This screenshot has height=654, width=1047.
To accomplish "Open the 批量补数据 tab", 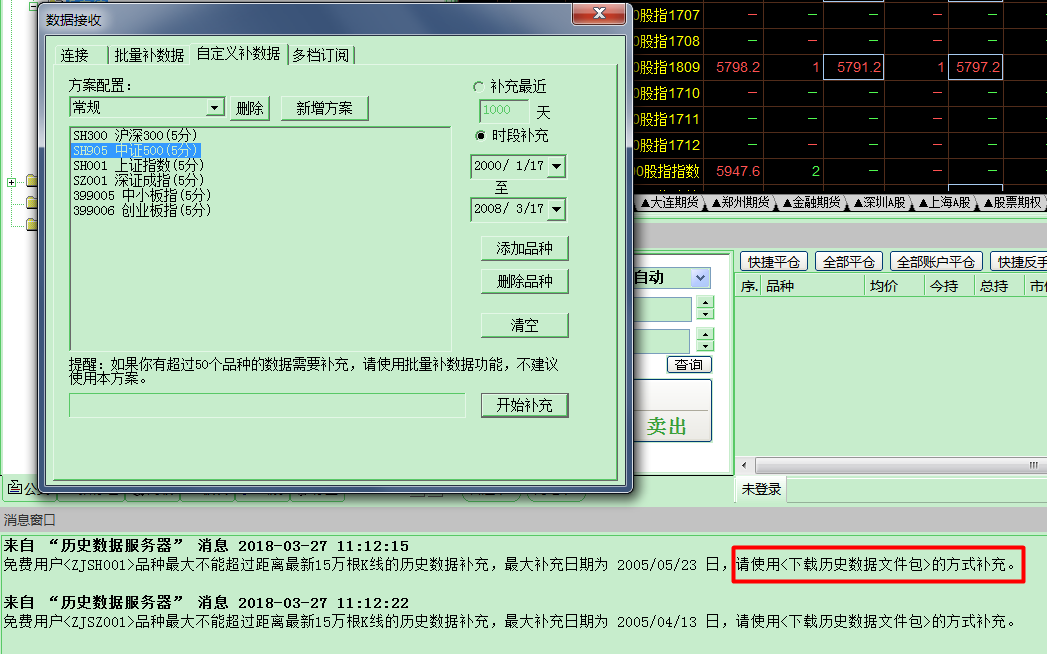I will (148, 55).
